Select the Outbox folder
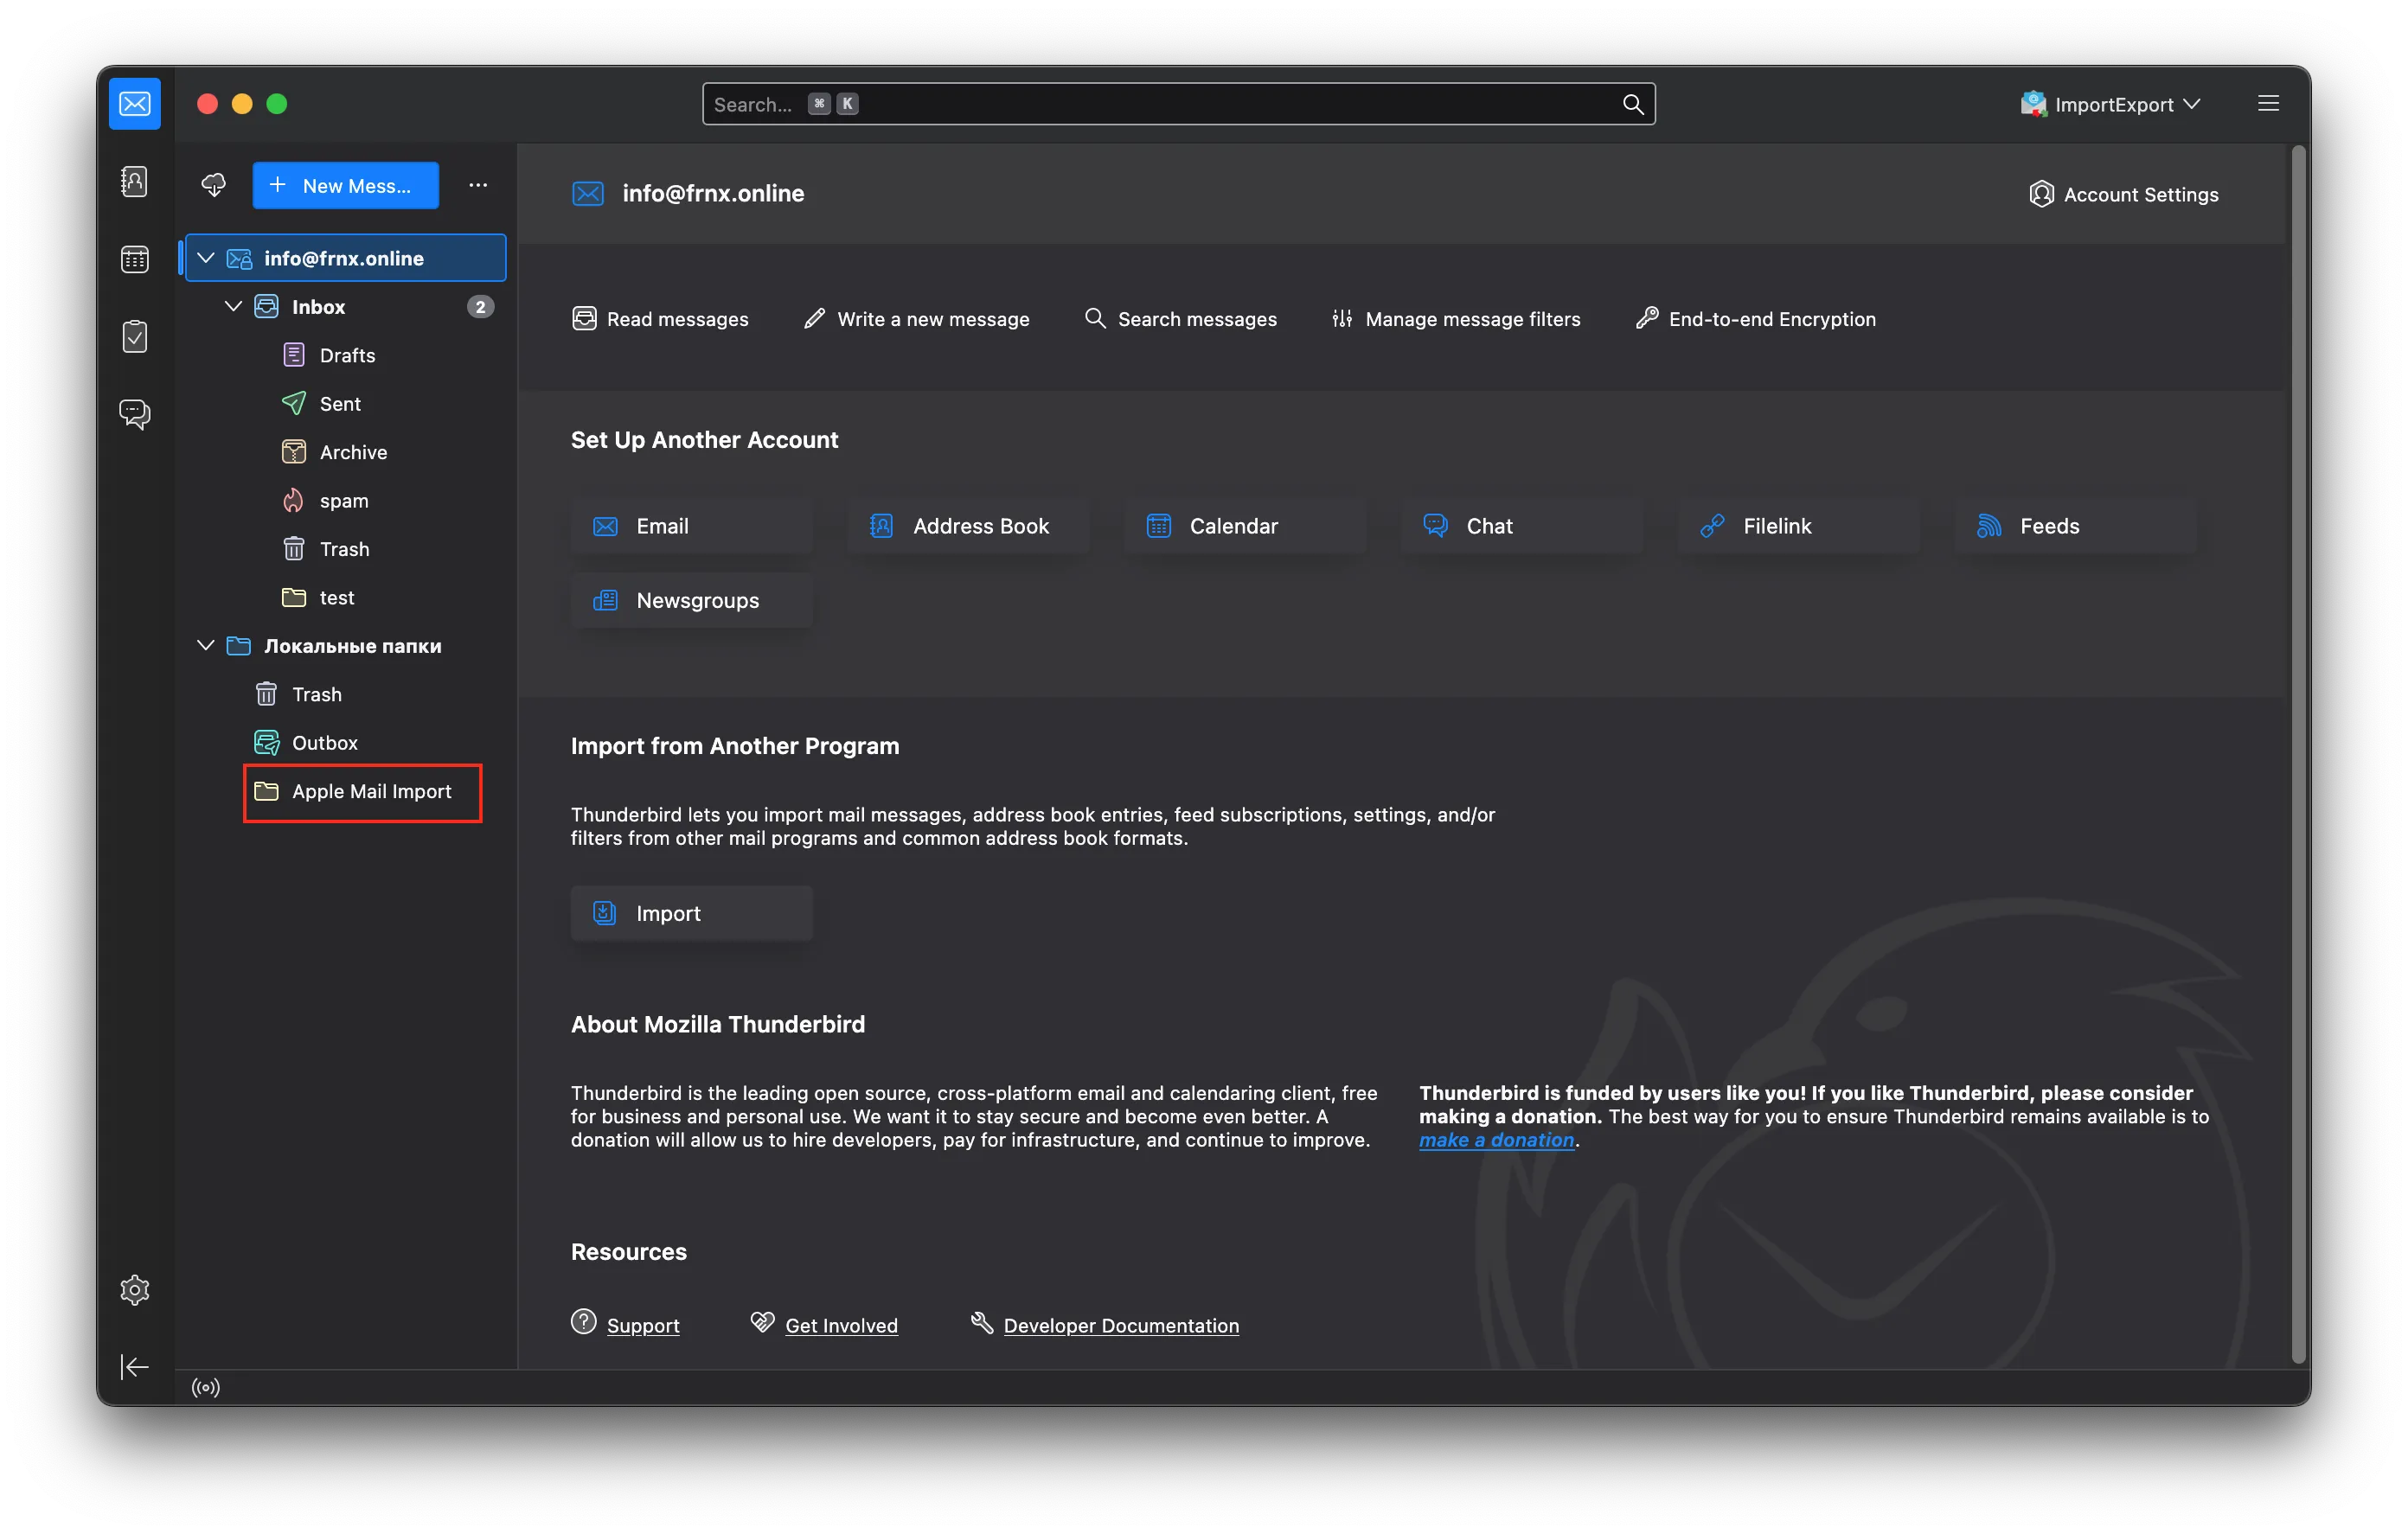Image resolution: width=2408 pixels, height=1534 pixels. 346,742
